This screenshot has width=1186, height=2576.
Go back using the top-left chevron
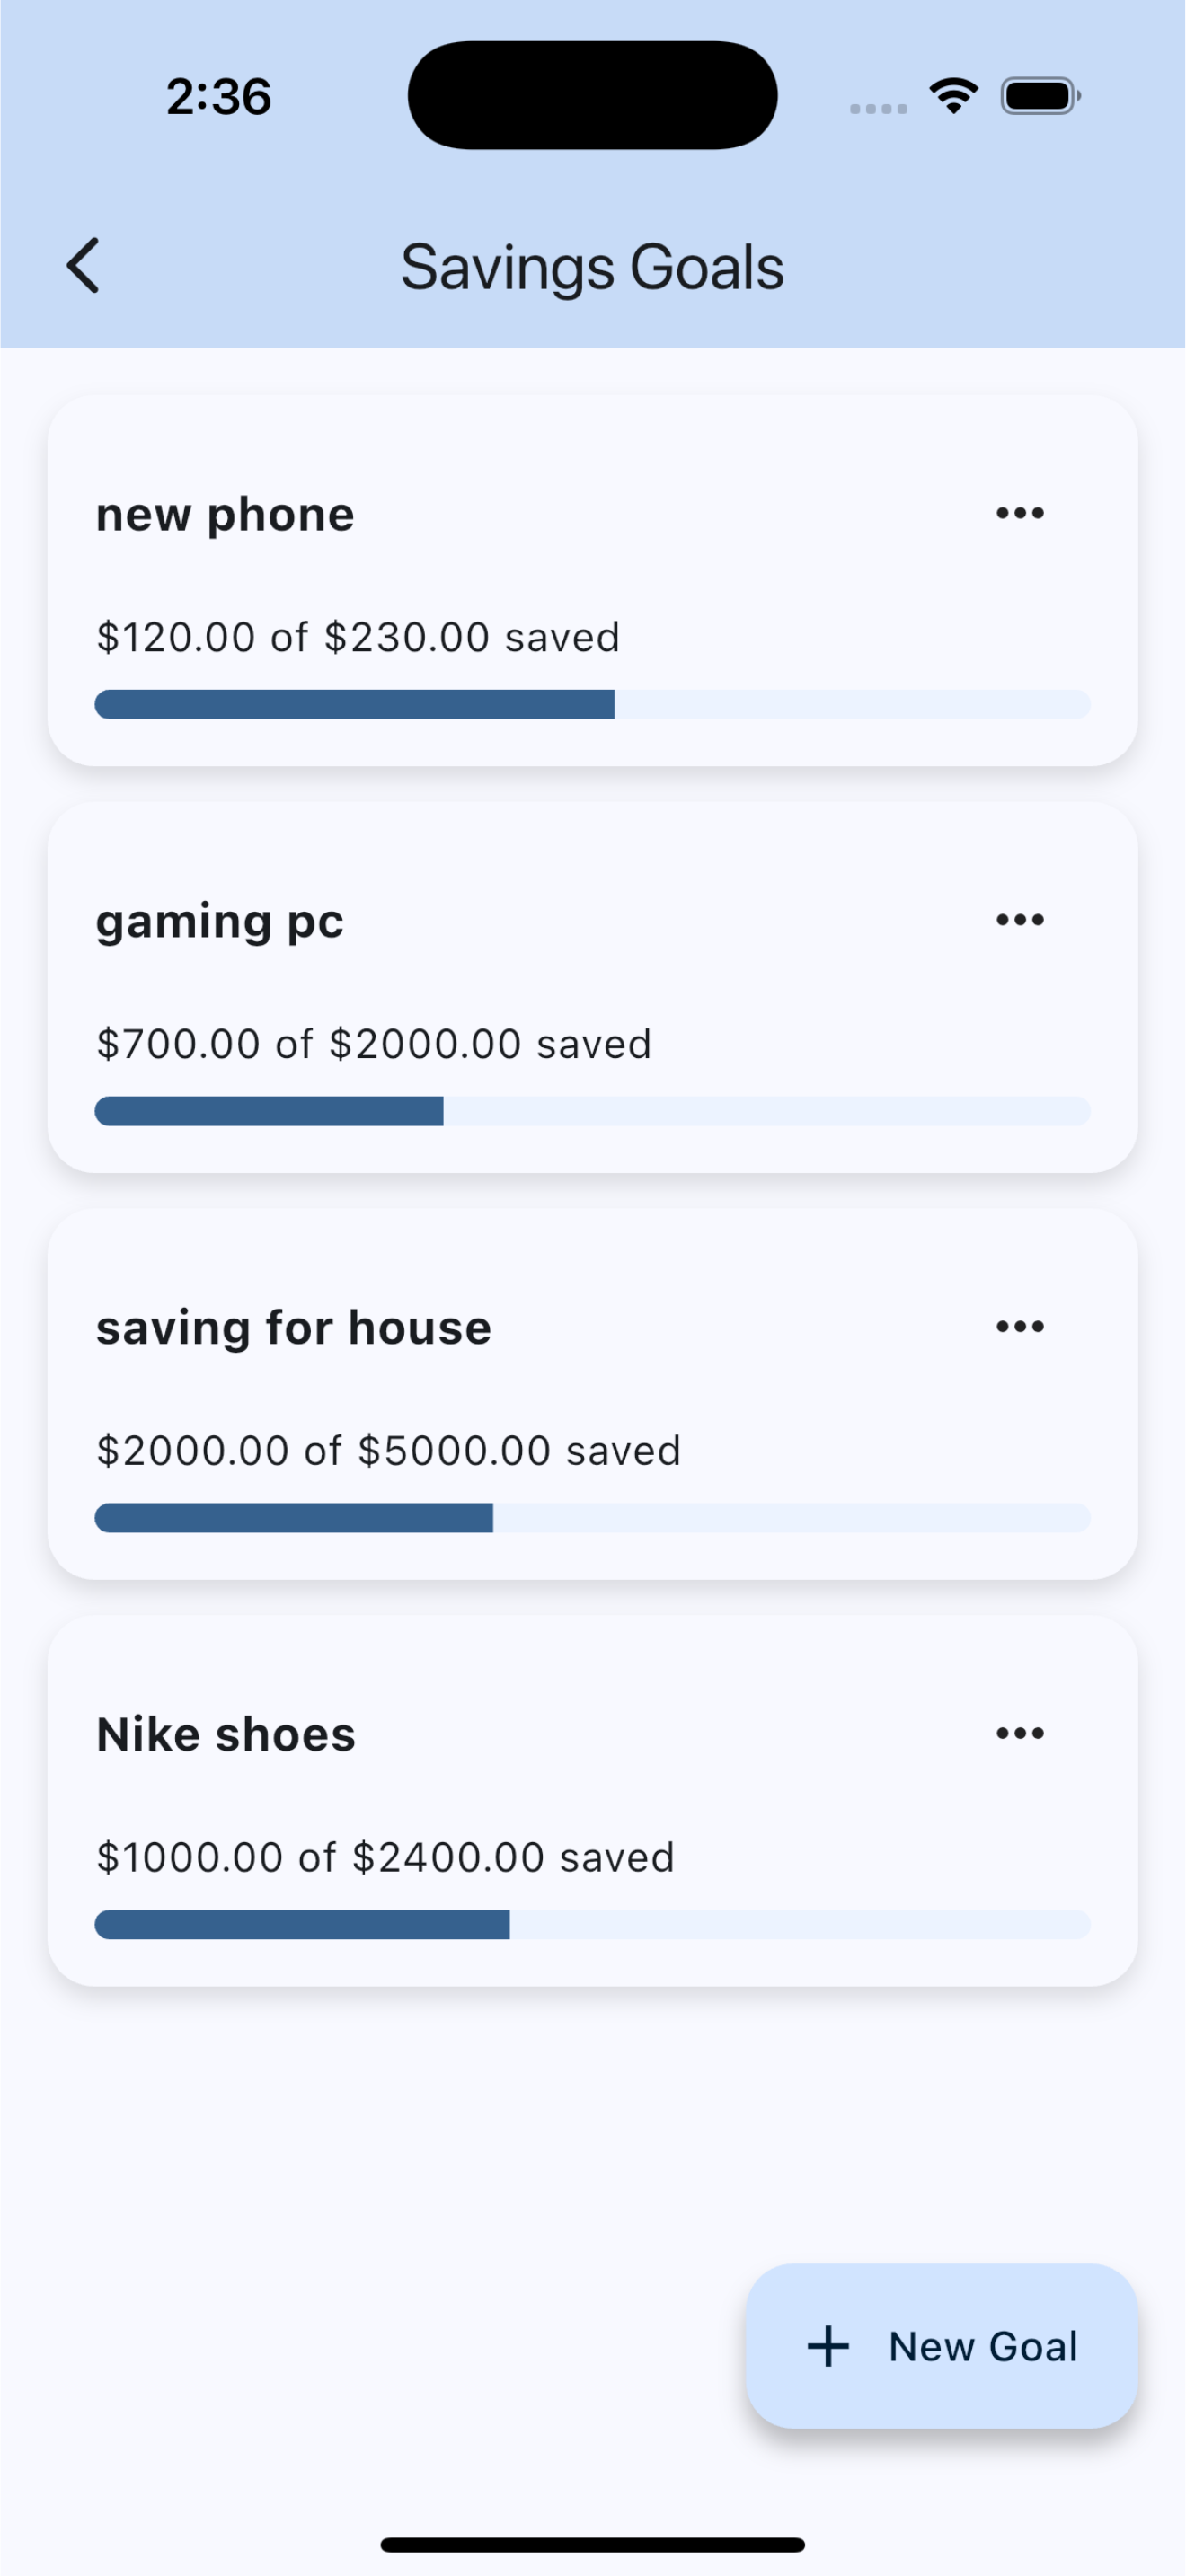(83, 266)
